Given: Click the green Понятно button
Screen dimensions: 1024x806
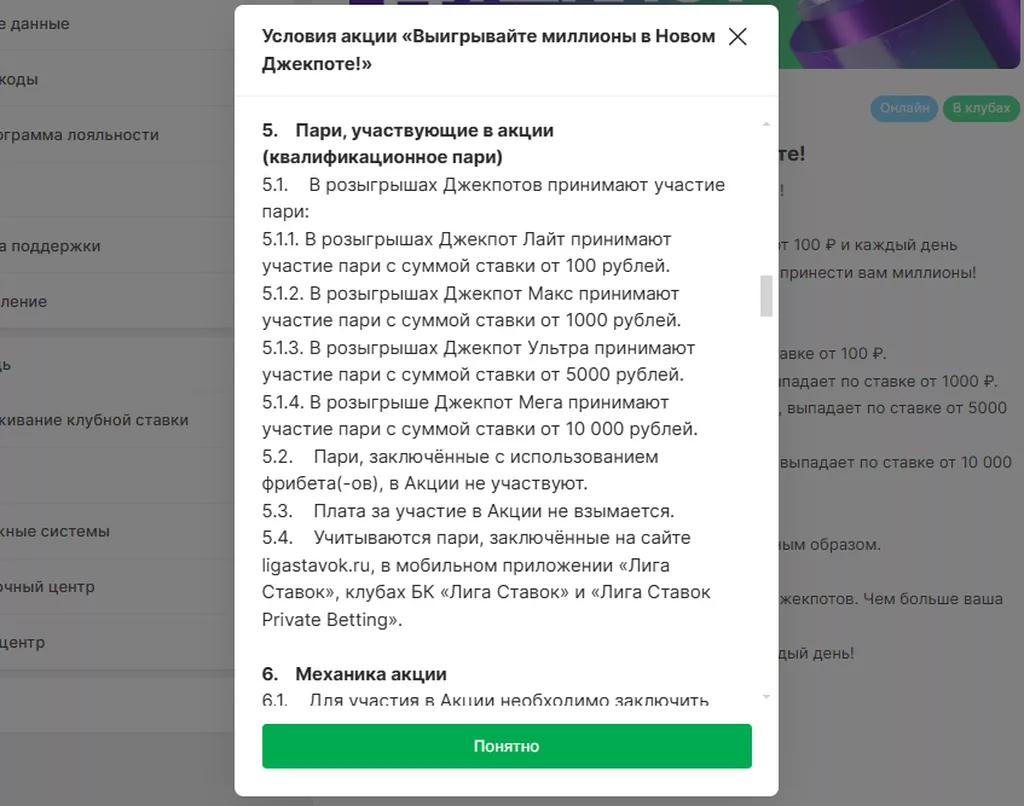Looking at the screenshot, I should tap(507, 746).
